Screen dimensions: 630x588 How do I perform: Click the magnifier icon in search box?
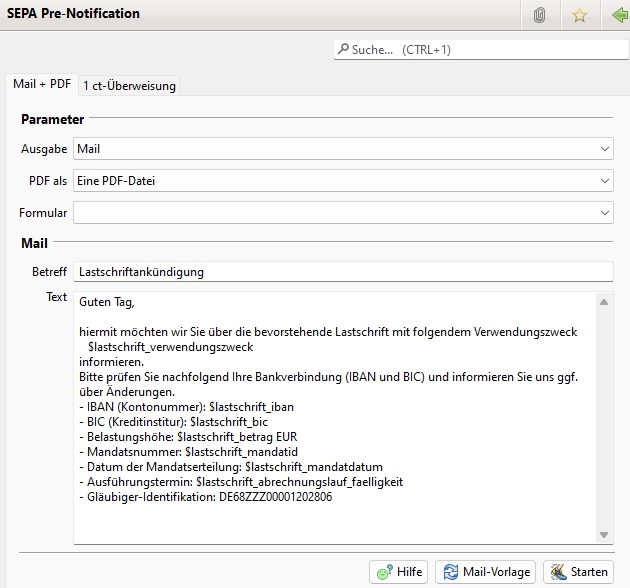click(344, 49)
